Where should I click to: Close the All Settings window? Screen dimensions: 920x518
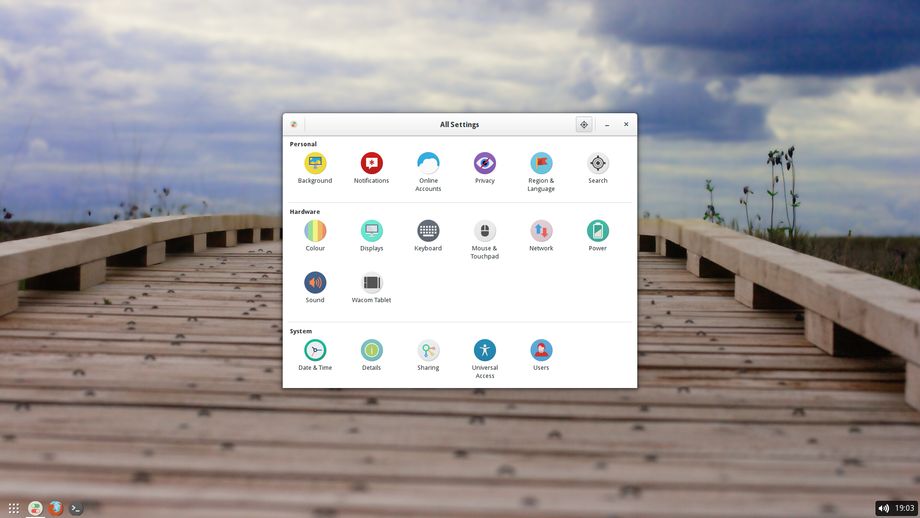pos(626,124)
